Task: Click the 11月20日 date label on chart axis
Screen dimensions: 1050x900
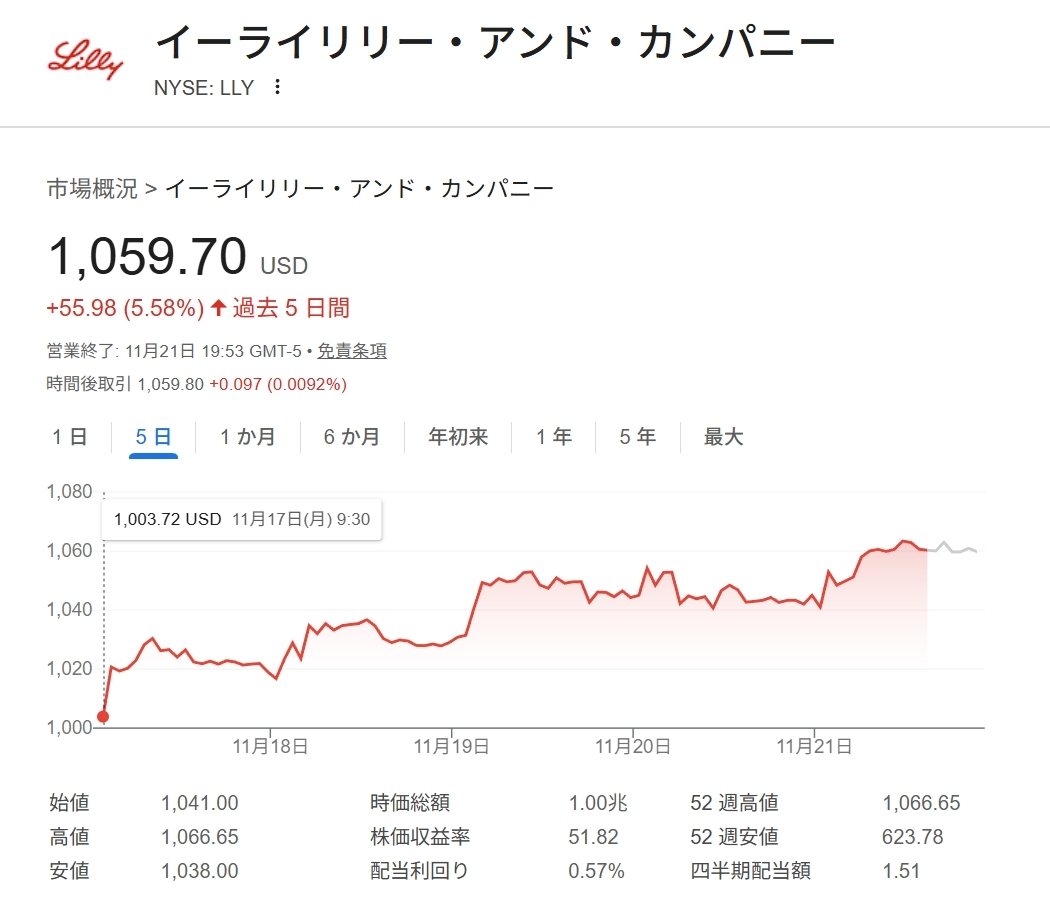Action: [x=632, y=746]
